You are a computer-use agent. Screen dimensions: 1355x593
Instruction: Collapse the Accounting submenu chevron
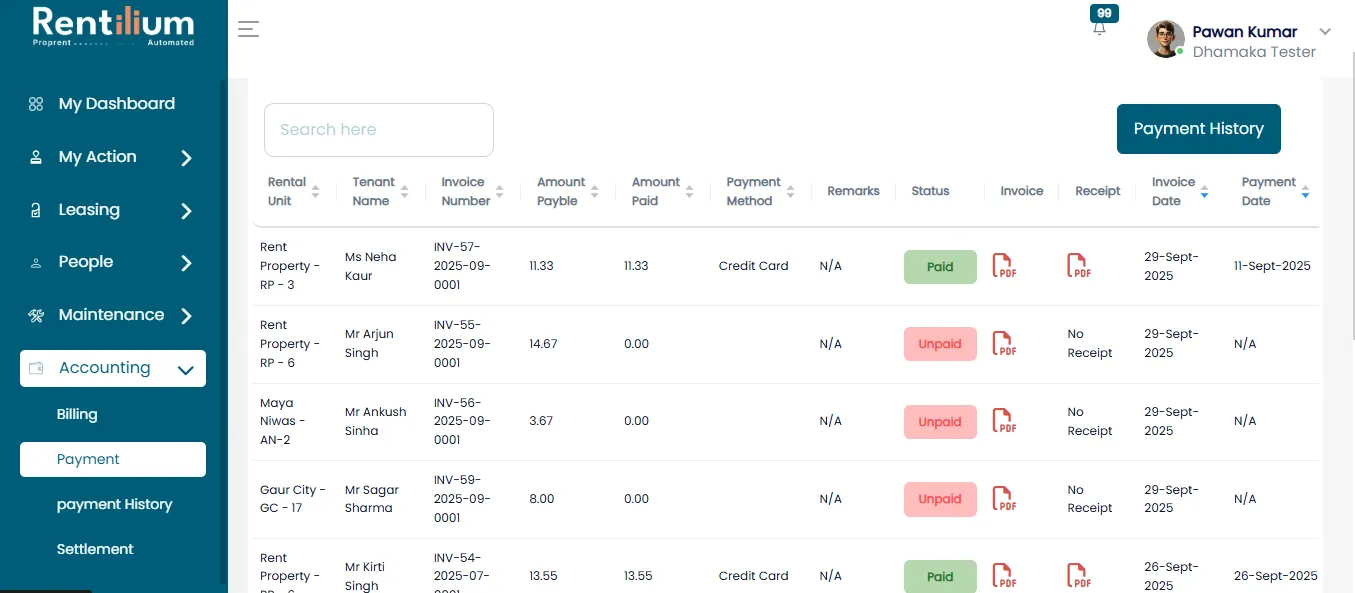(x=185, y=370)
